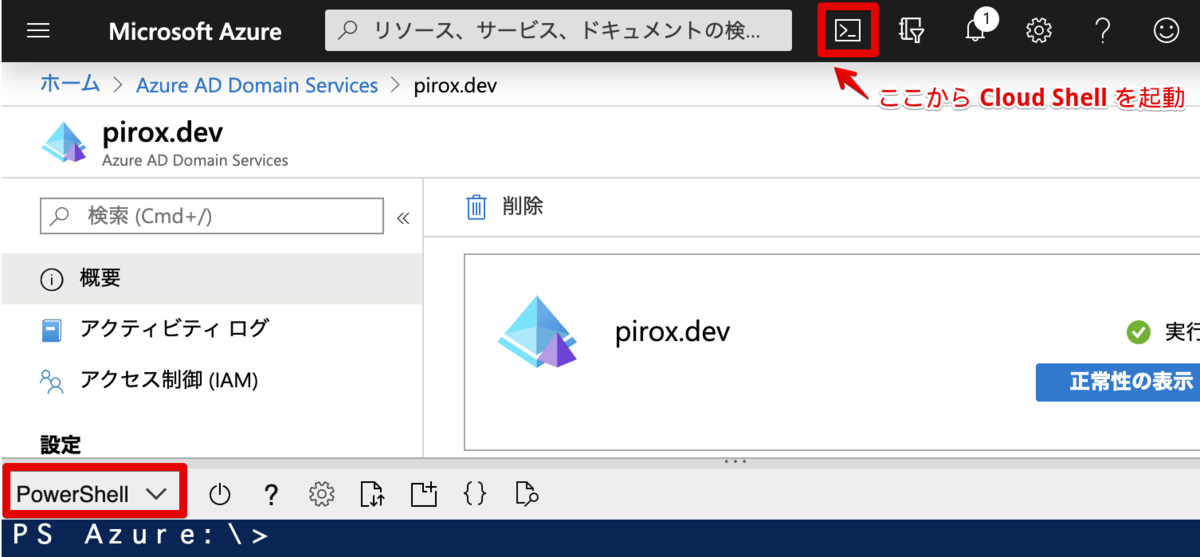Open Azure AD Domain Services breadcrumb
Screen dimensions: 1200x557
(x=257, y=85)
